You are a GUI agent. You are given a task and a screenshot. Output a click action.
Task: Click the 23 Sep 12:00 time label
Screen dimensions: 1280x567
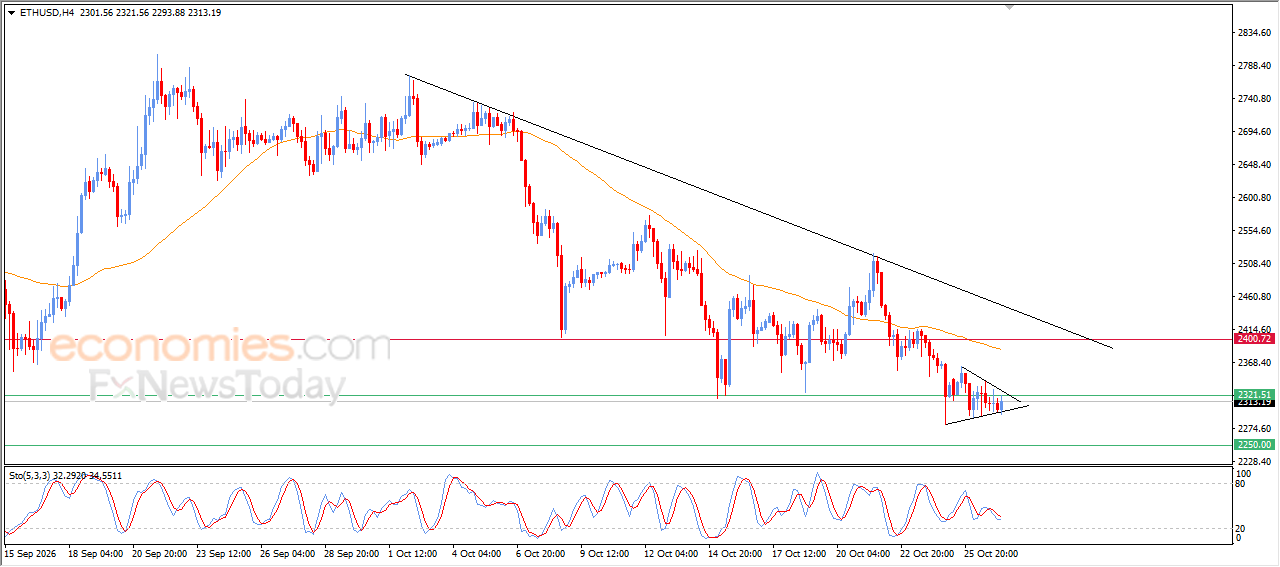[x=226, y=552]
